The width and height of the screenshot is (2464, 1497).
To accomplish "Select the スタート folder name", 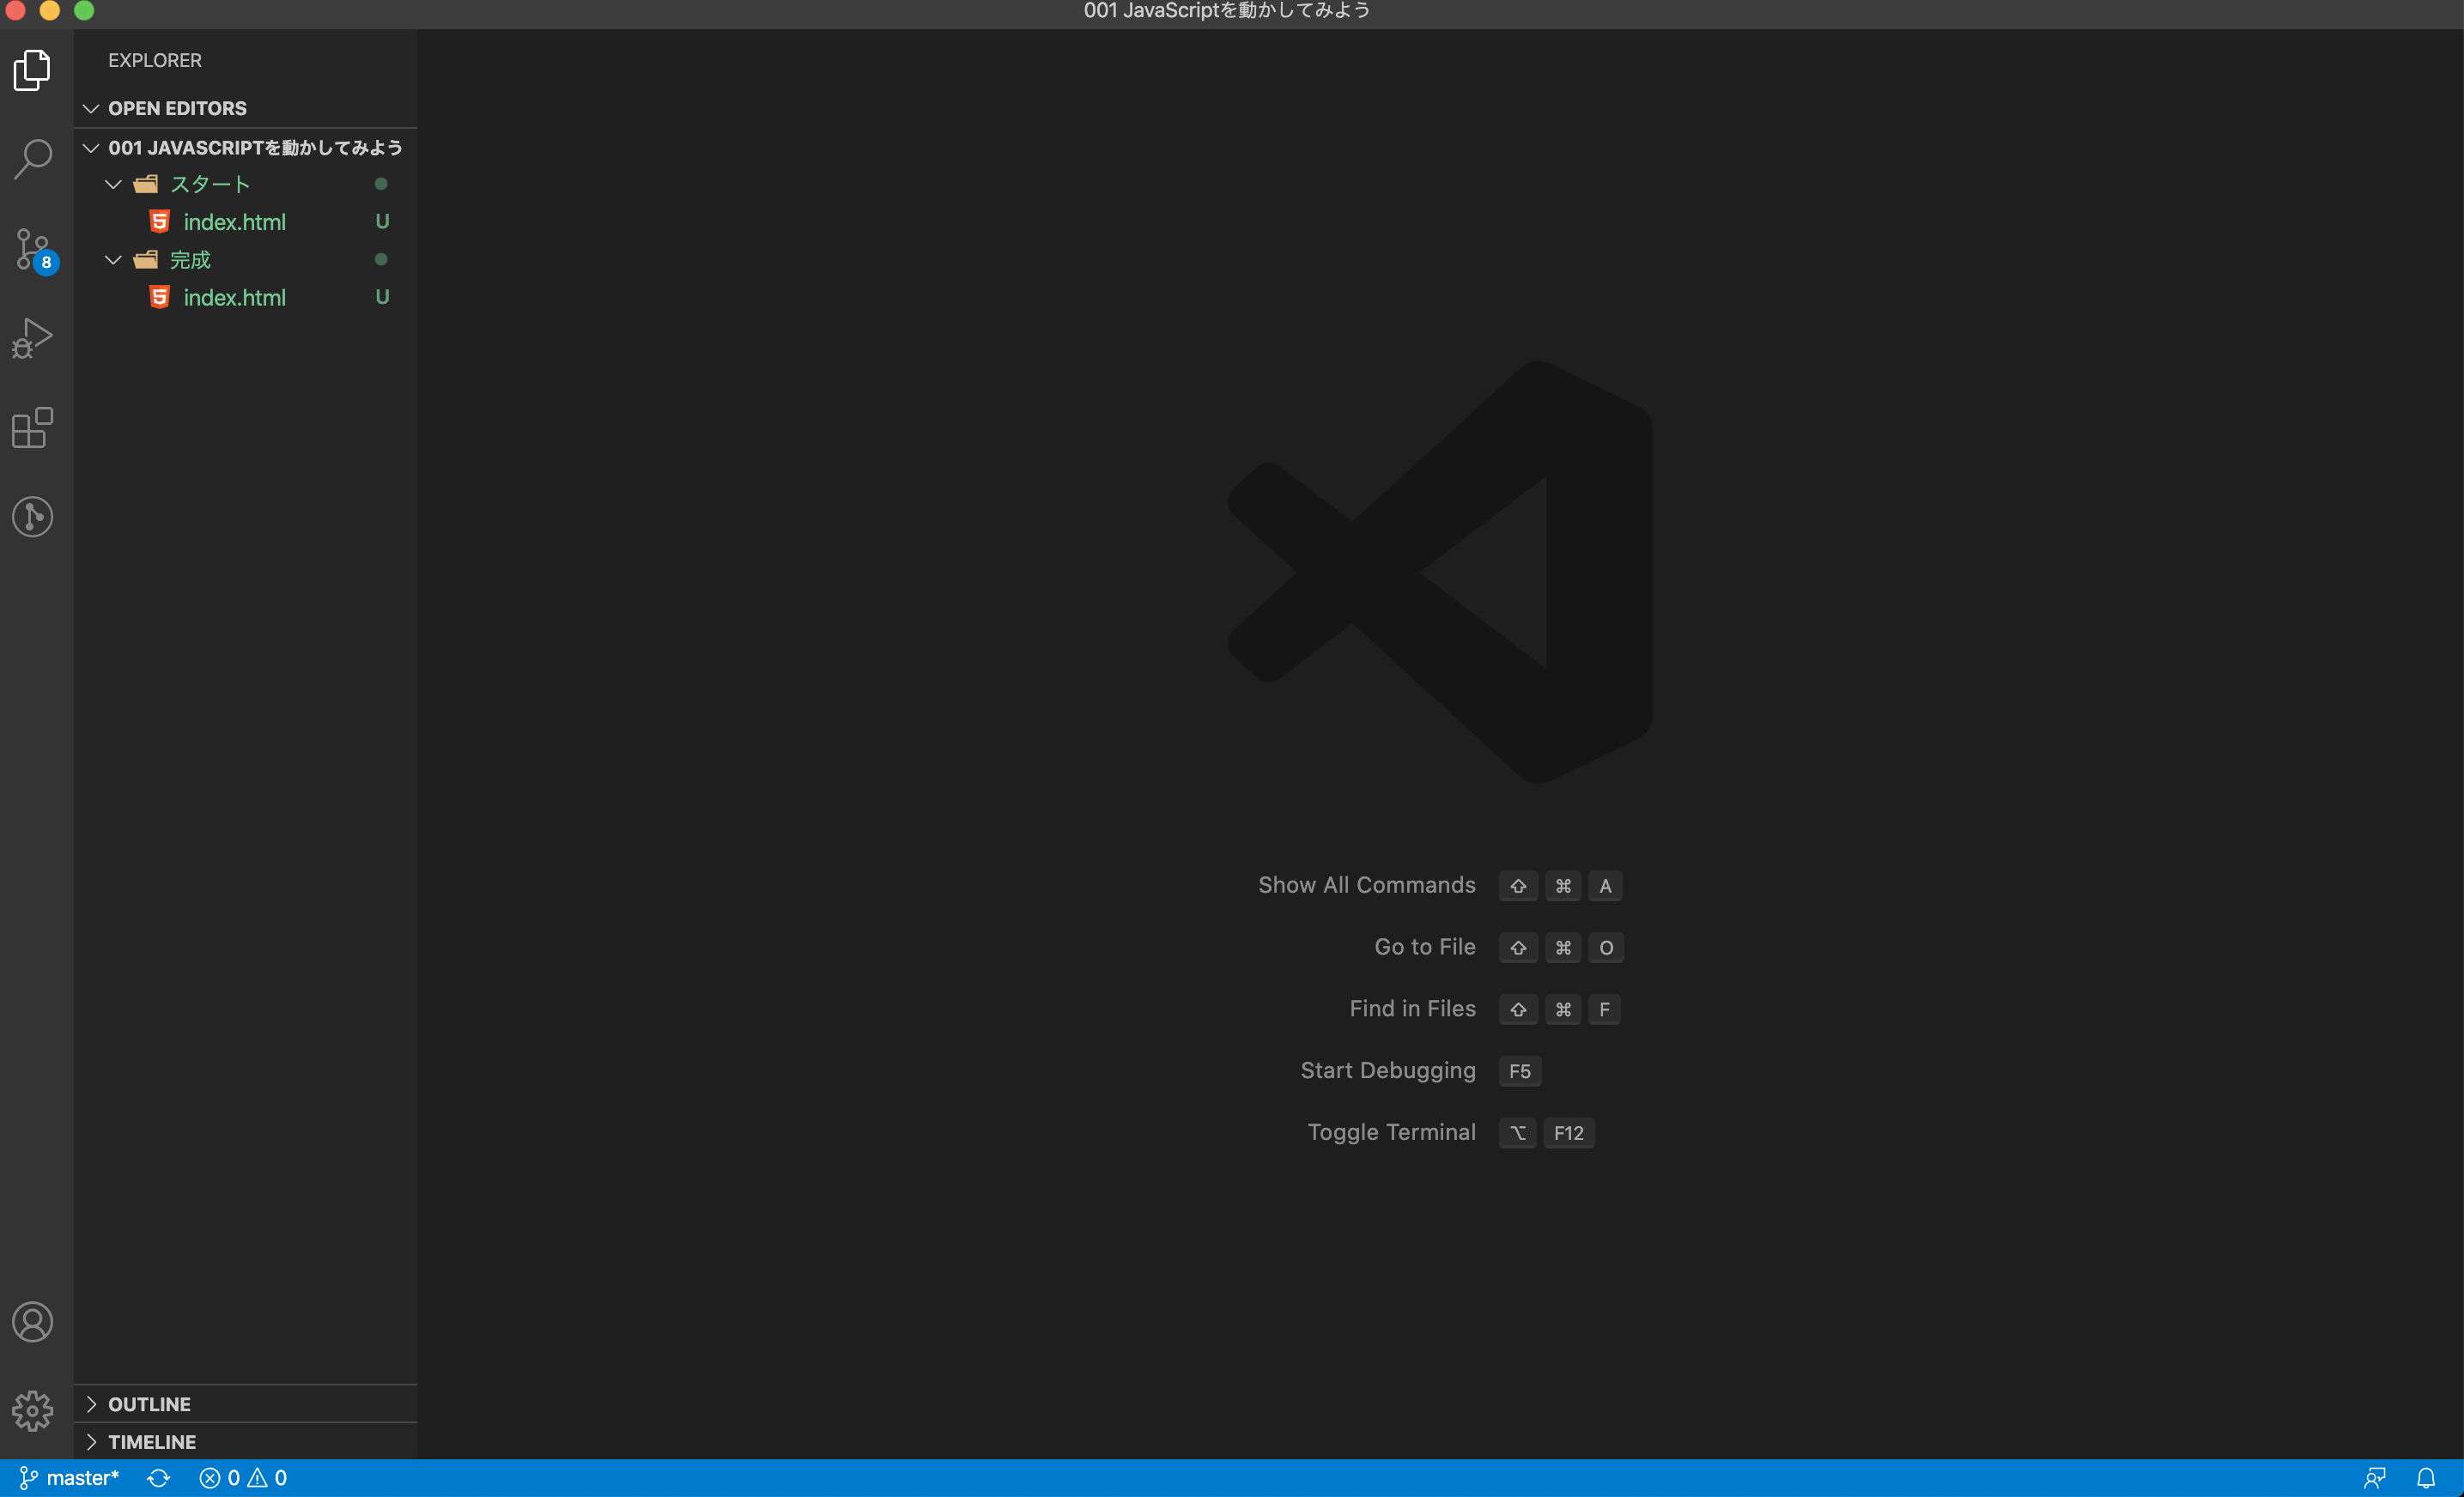I will [x=210, y=184].
